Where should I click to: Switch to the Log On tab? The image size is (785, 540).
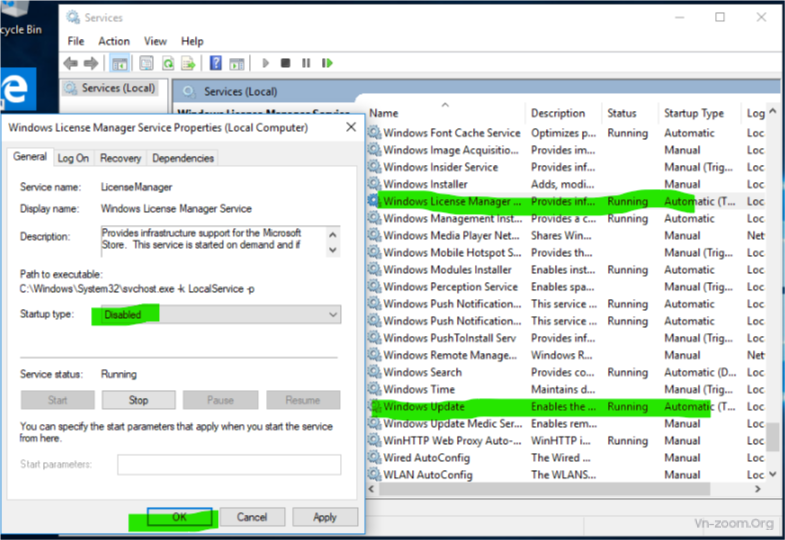point(72,158)
